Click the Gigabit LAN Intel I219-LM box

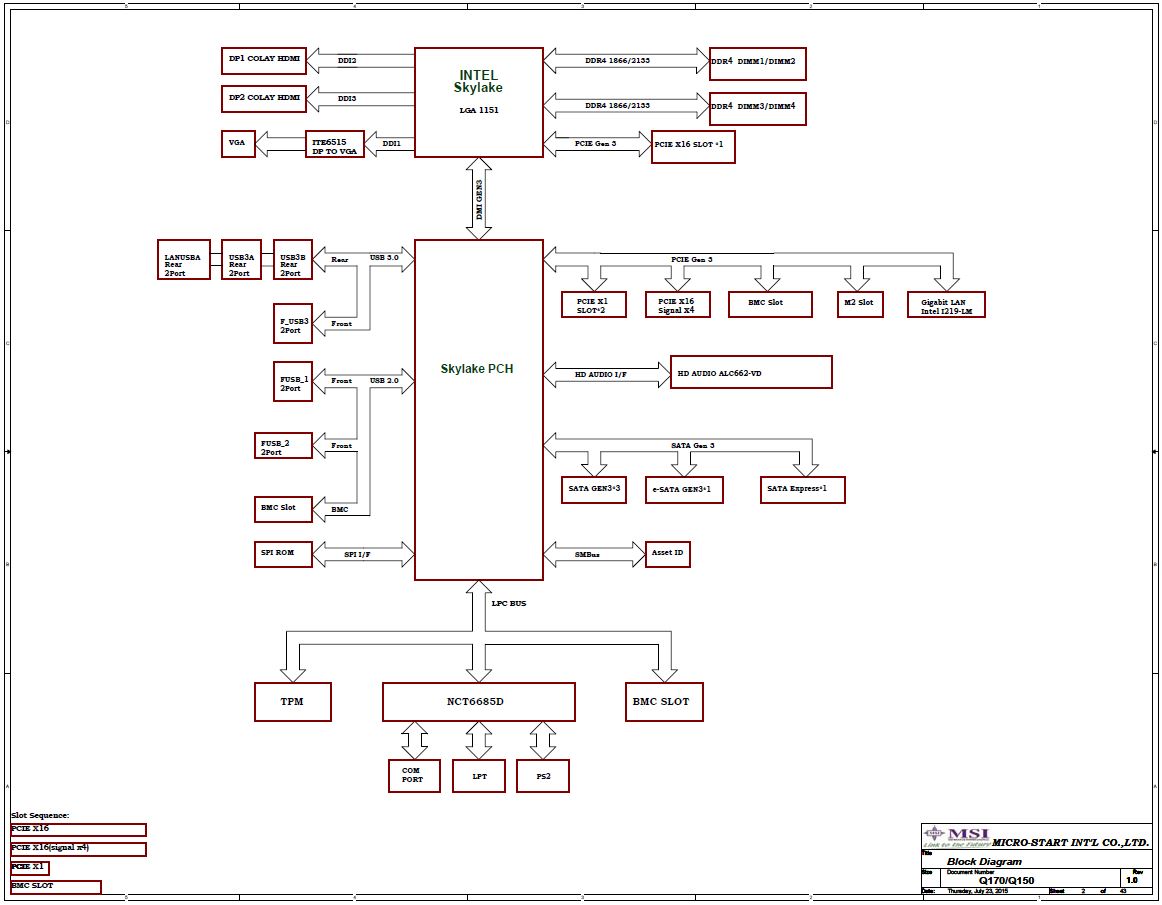(946, 304)
